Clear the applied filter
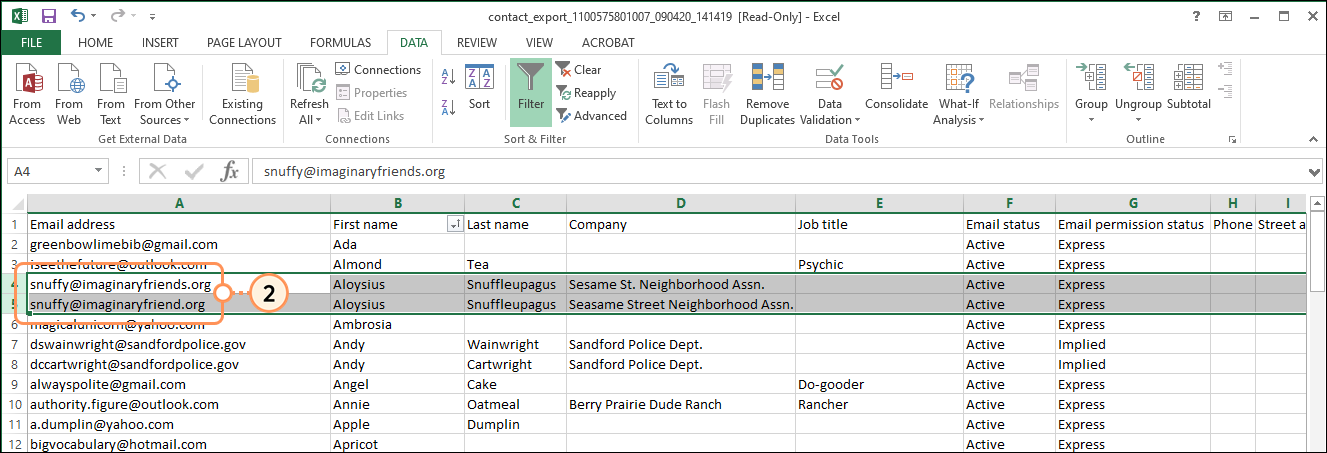The height and width of the screenshot is (453, 1327). tap(579, 69)
